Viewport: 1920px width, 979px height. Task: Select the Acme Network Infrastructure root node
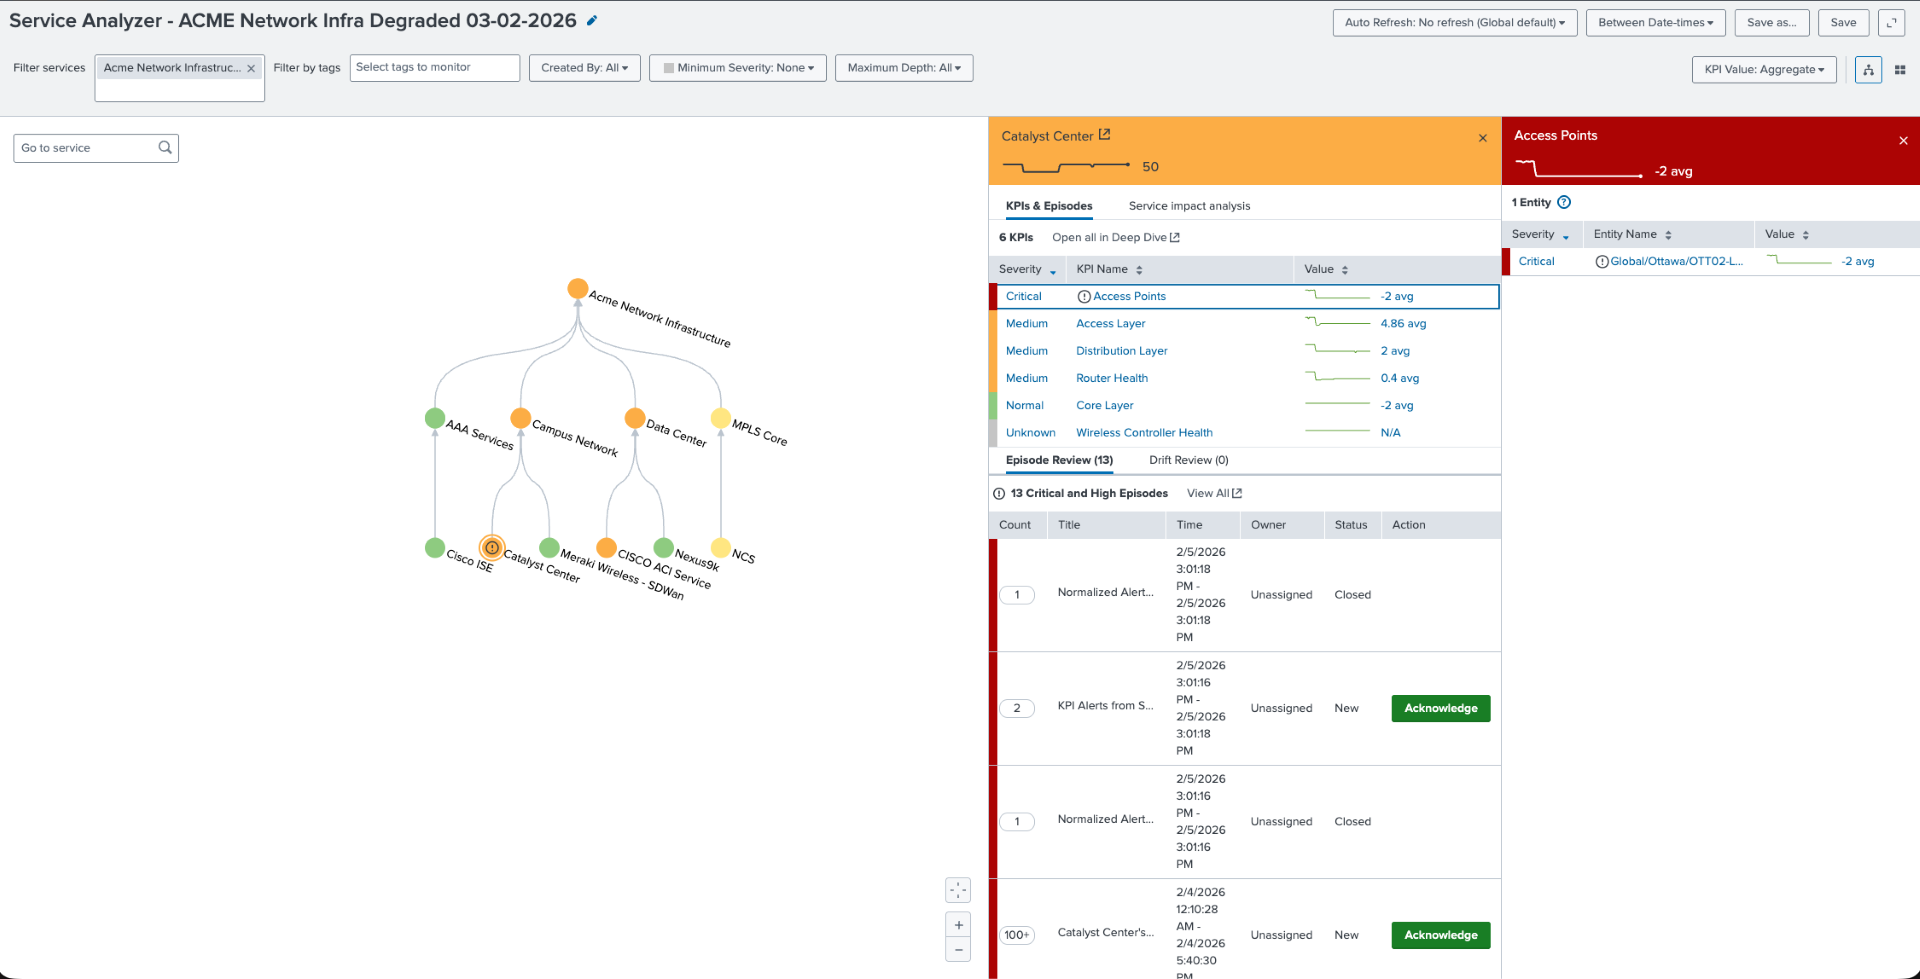(578, 289)
